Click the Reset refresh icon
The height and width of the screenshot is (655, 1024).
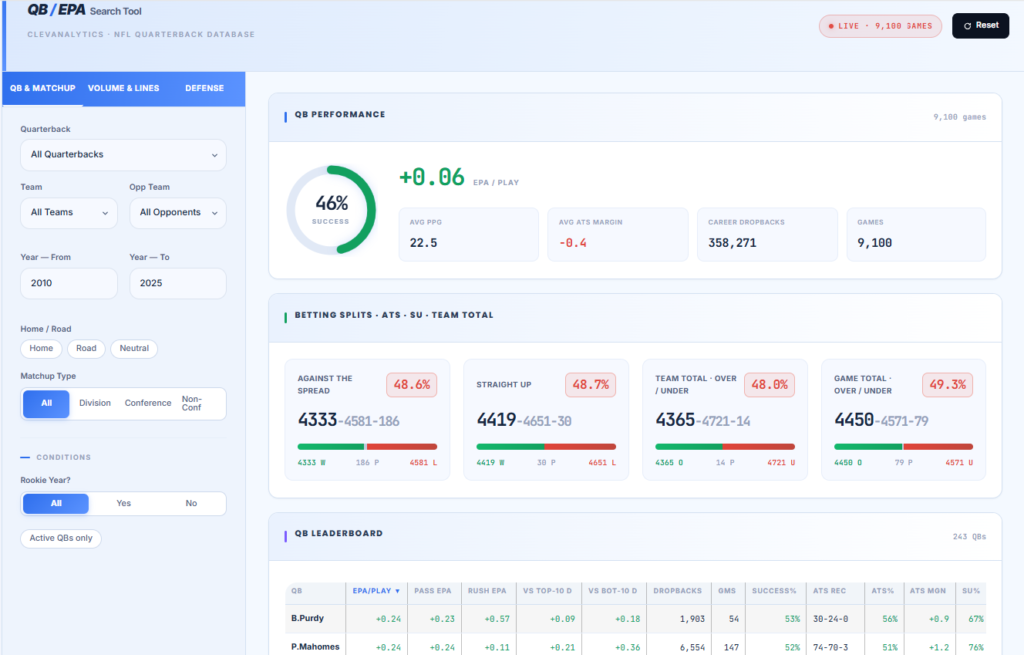[967, 26]
